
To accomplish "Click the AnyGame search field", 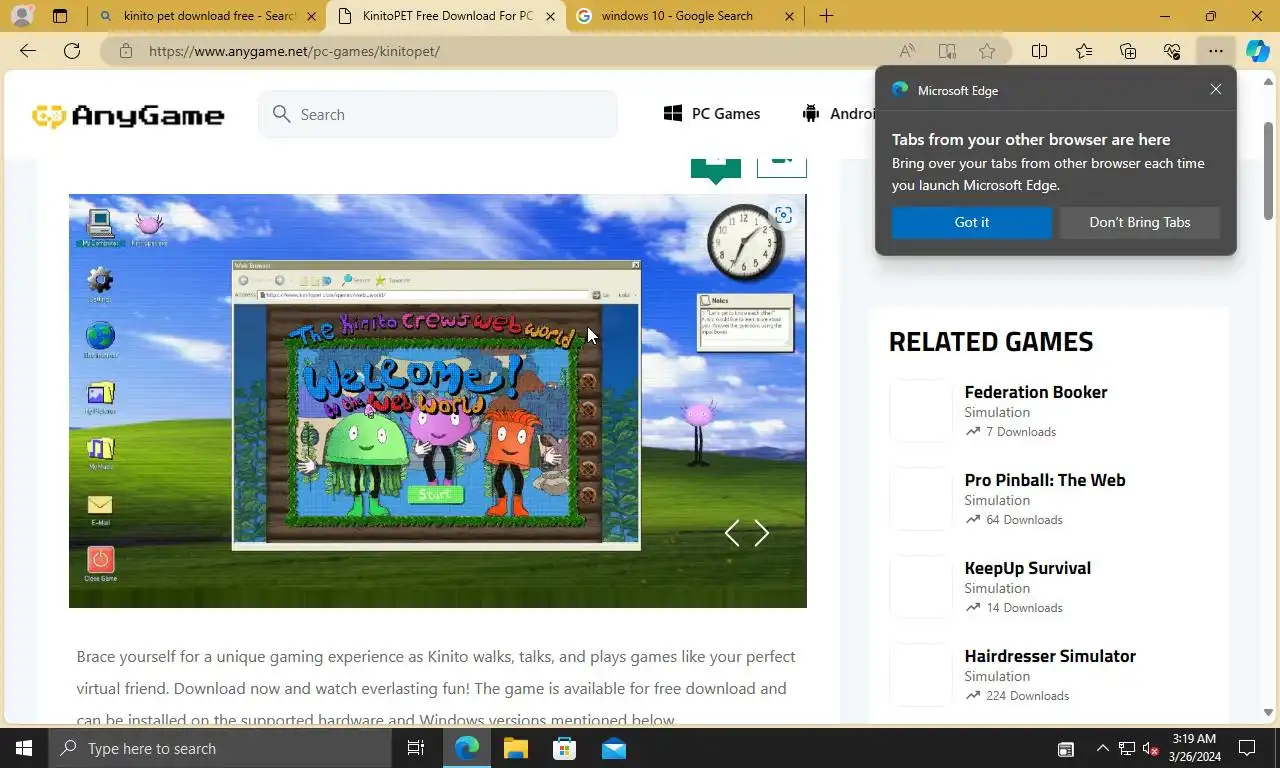I will [438, 114].
